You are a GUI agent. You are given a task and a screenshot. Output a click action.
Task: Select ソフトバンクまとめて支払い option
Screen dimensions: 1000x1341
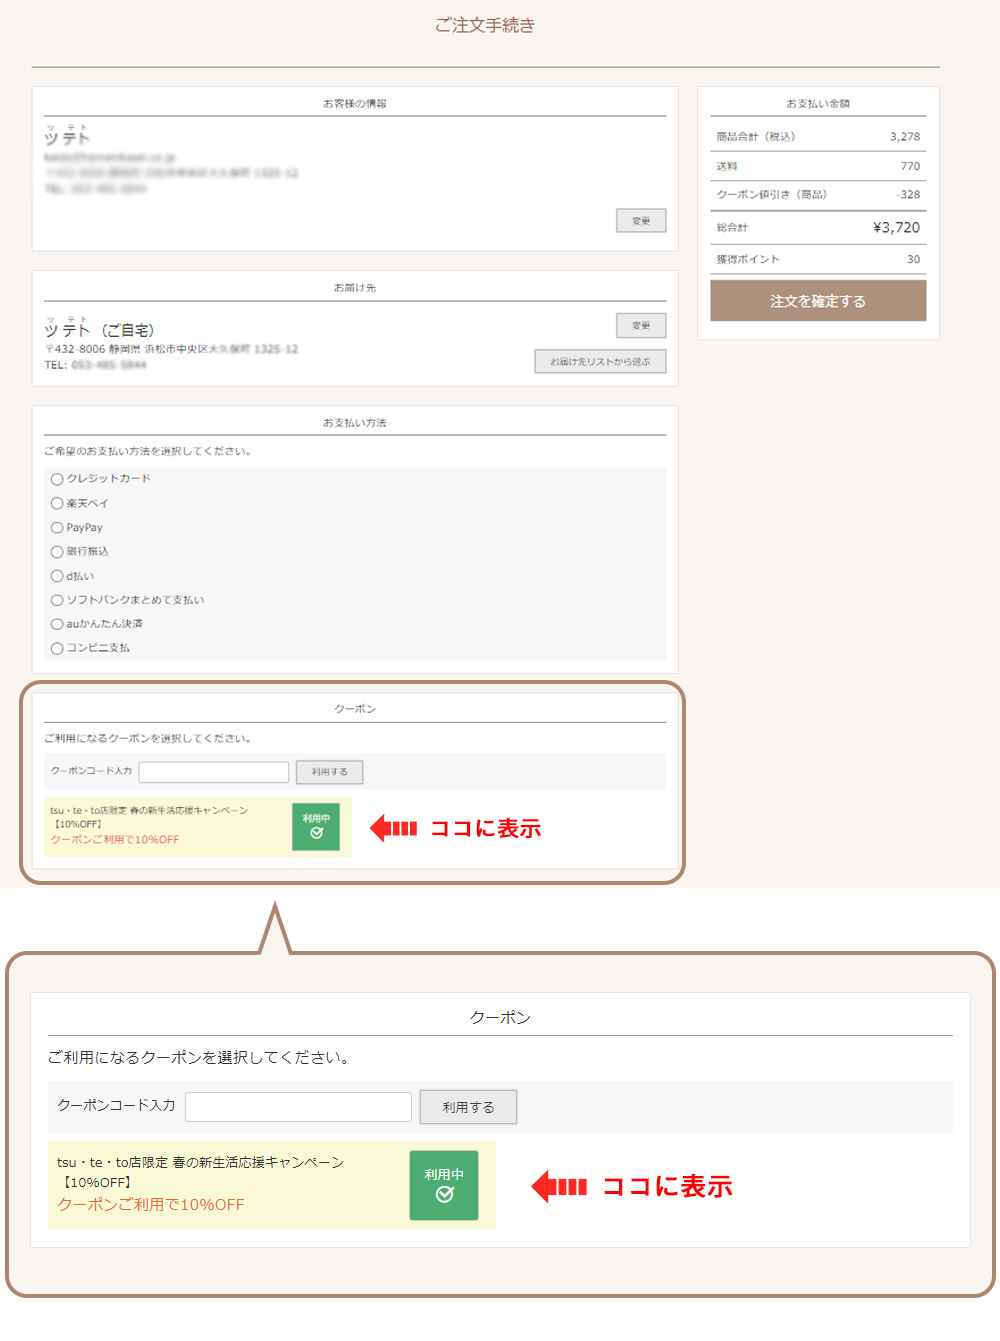click(57, 600)
